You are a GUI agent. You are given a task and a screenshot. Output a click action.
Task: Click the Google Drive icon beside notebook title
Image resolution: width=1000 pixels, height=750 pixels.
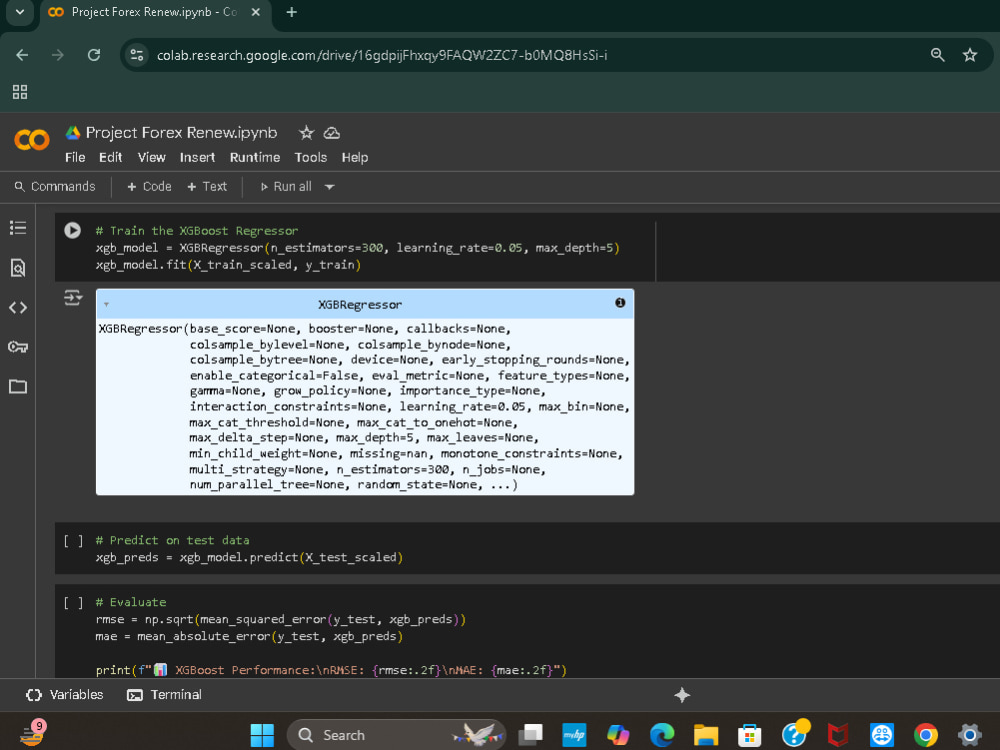(x=73, y=133)
